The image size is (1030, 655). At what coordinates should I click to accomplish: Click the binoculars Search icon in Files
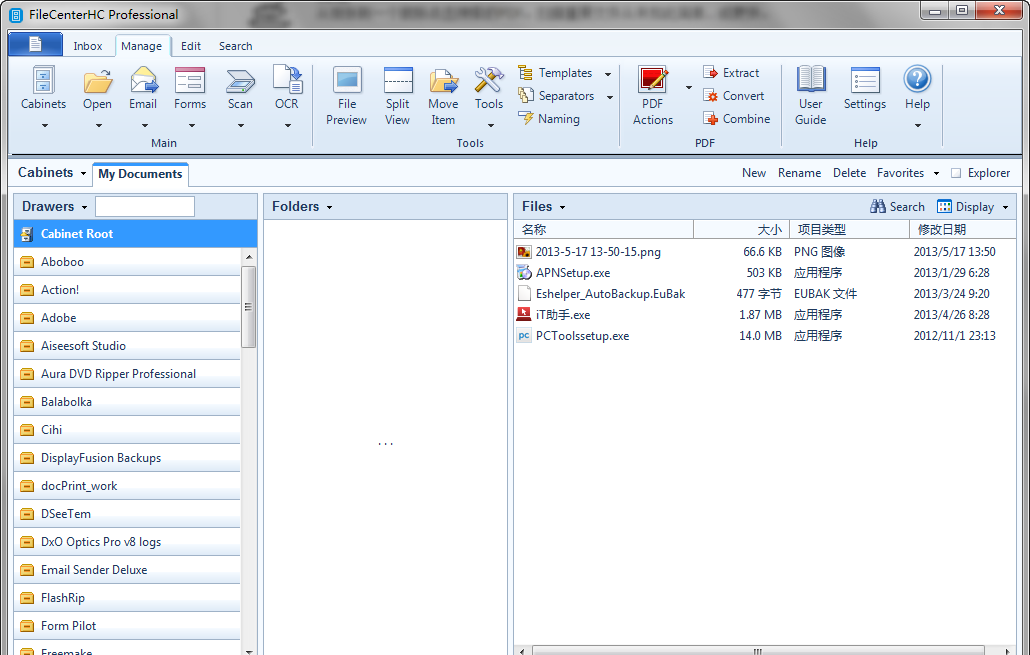[x=878, y=206]
